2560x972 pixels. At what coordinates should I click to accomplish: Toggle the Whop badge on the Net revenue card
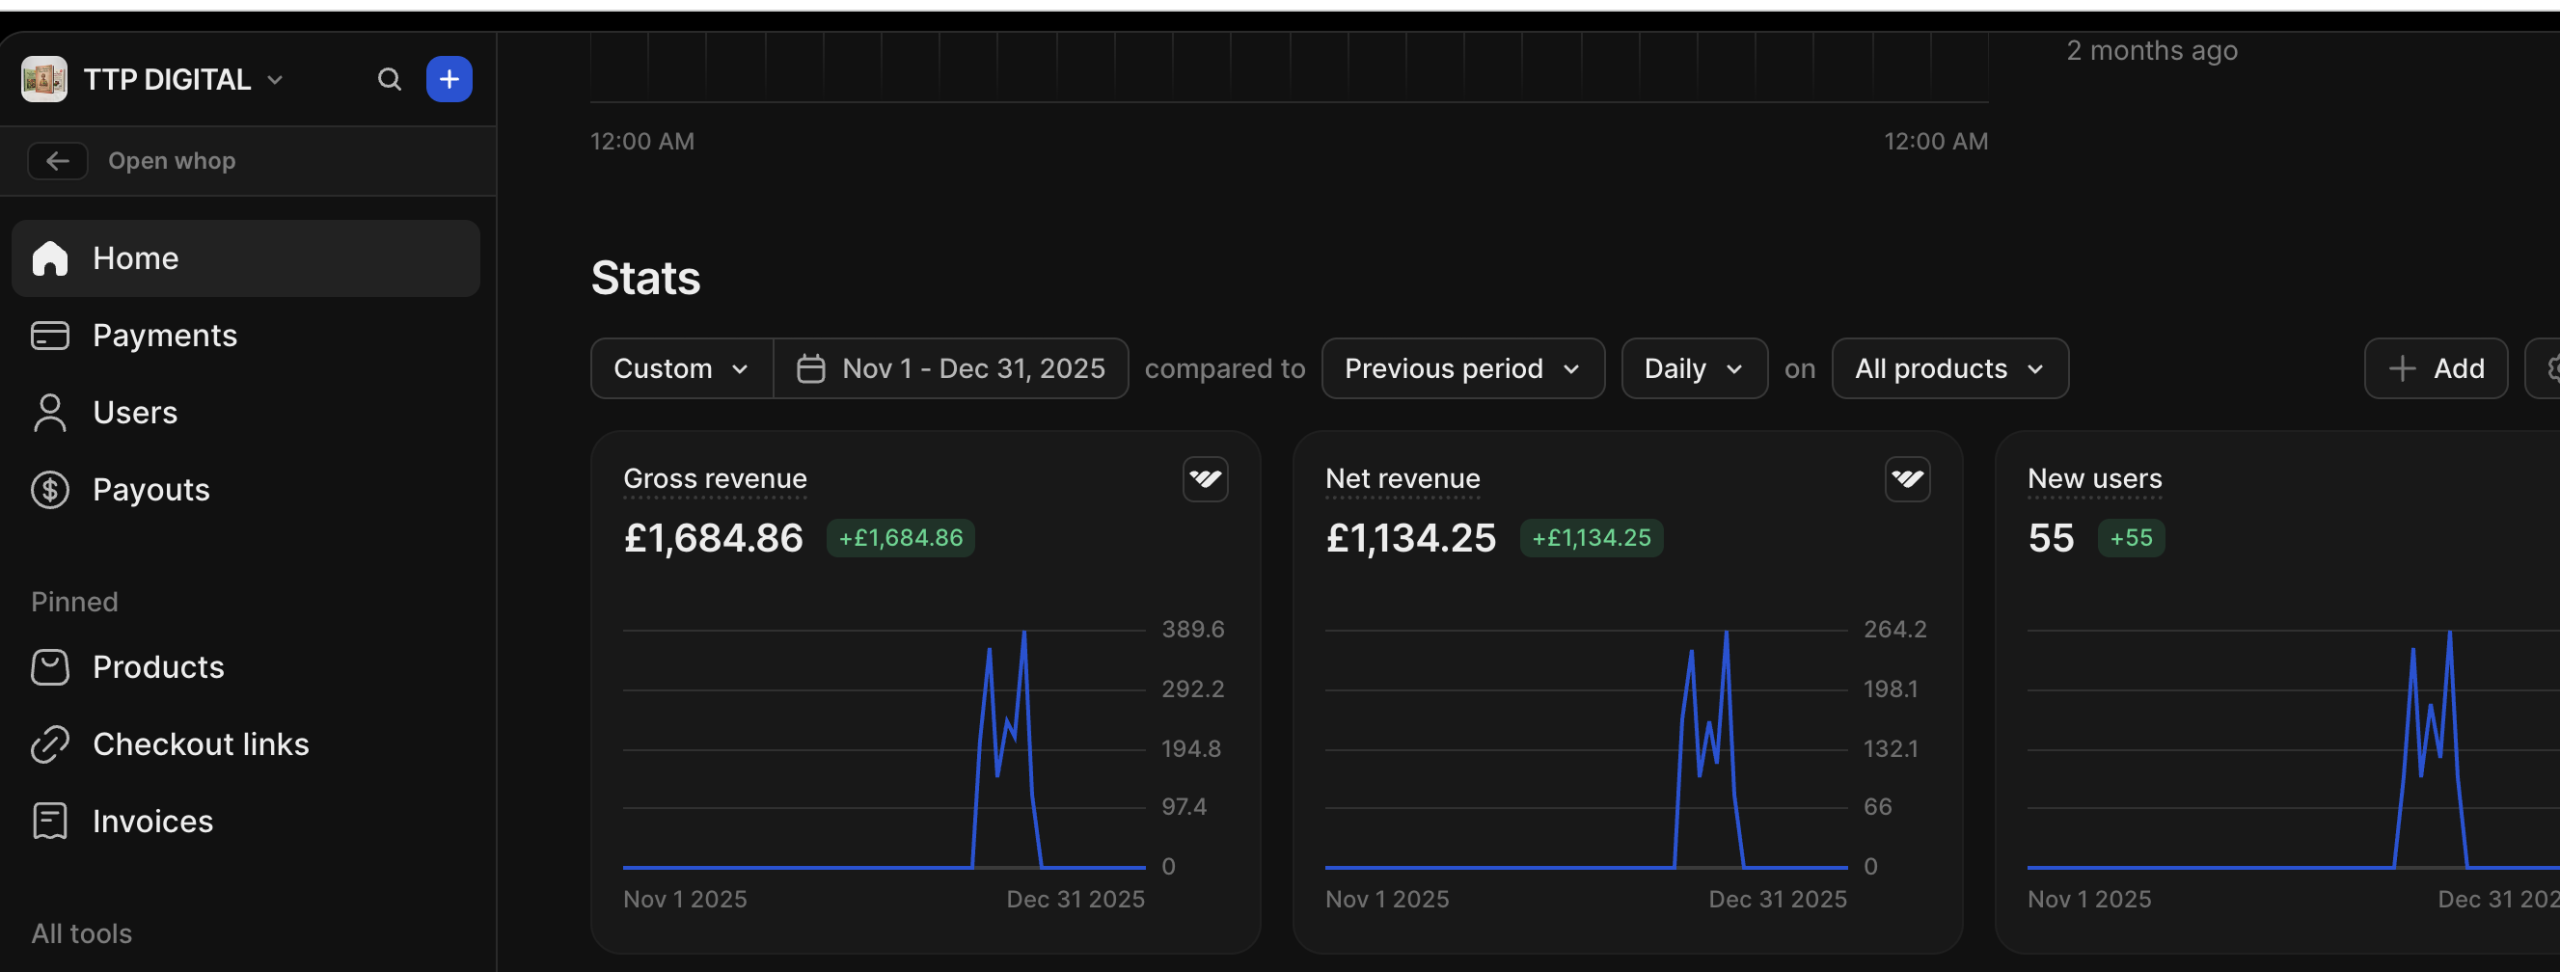point(1906,479)
